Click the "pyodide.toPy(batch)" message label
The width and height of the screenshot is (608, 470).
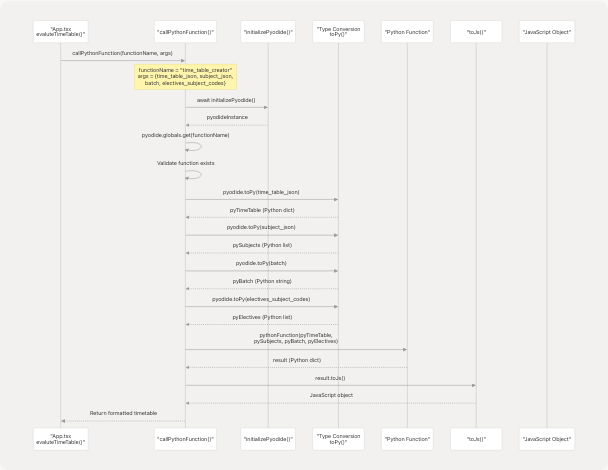[261, 263]
